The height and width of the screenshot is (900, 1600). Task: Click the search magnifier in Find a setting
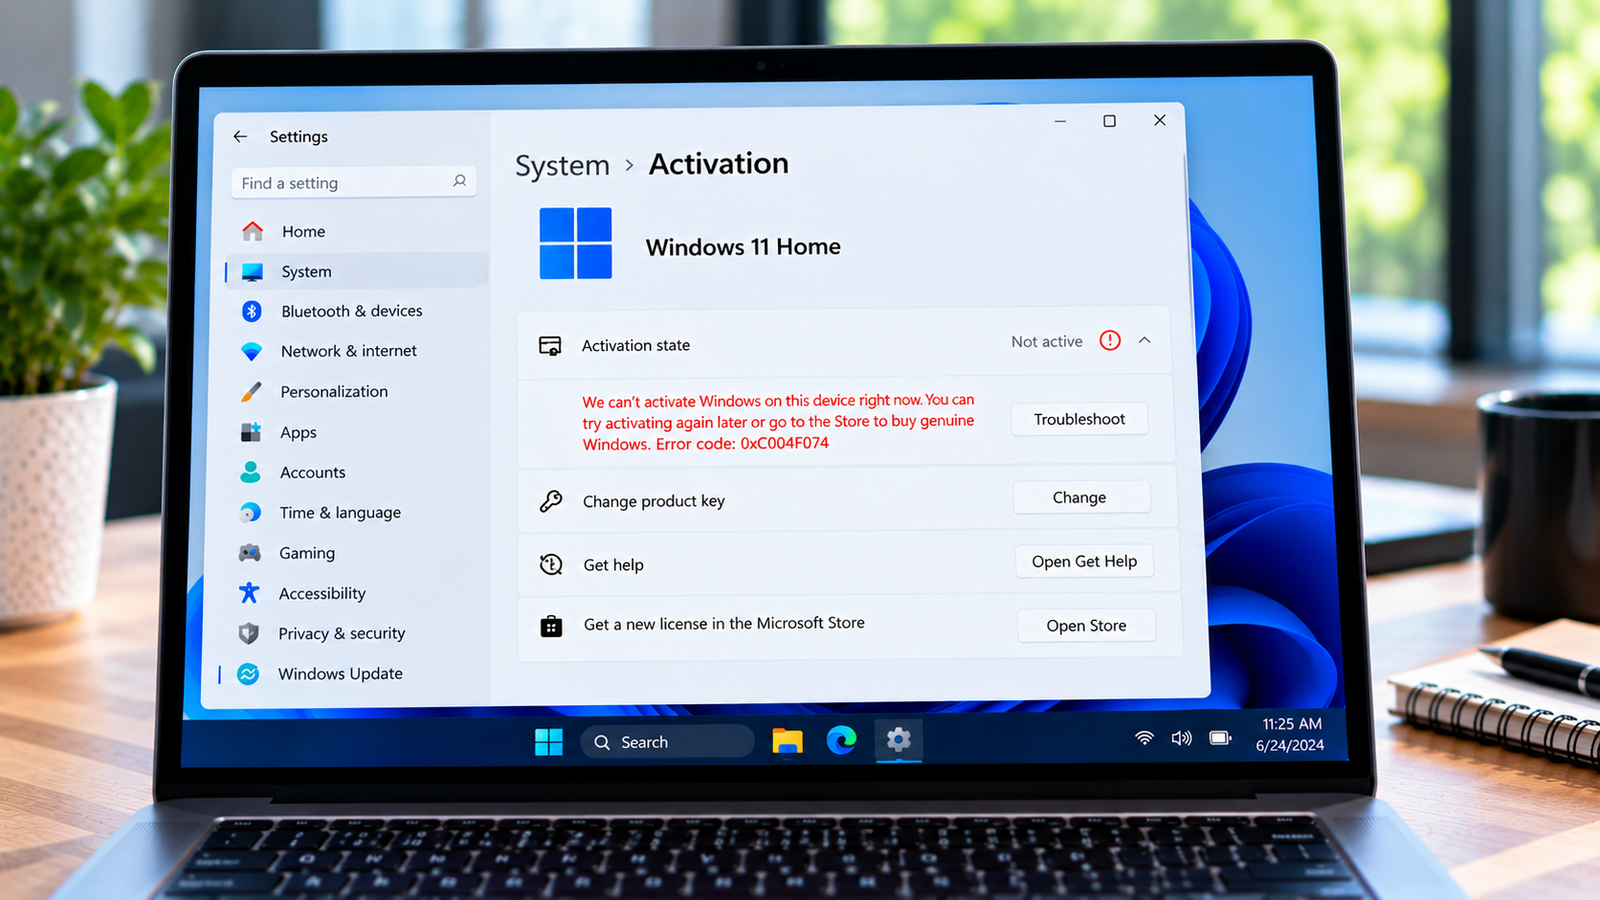[x=459, y=181]
